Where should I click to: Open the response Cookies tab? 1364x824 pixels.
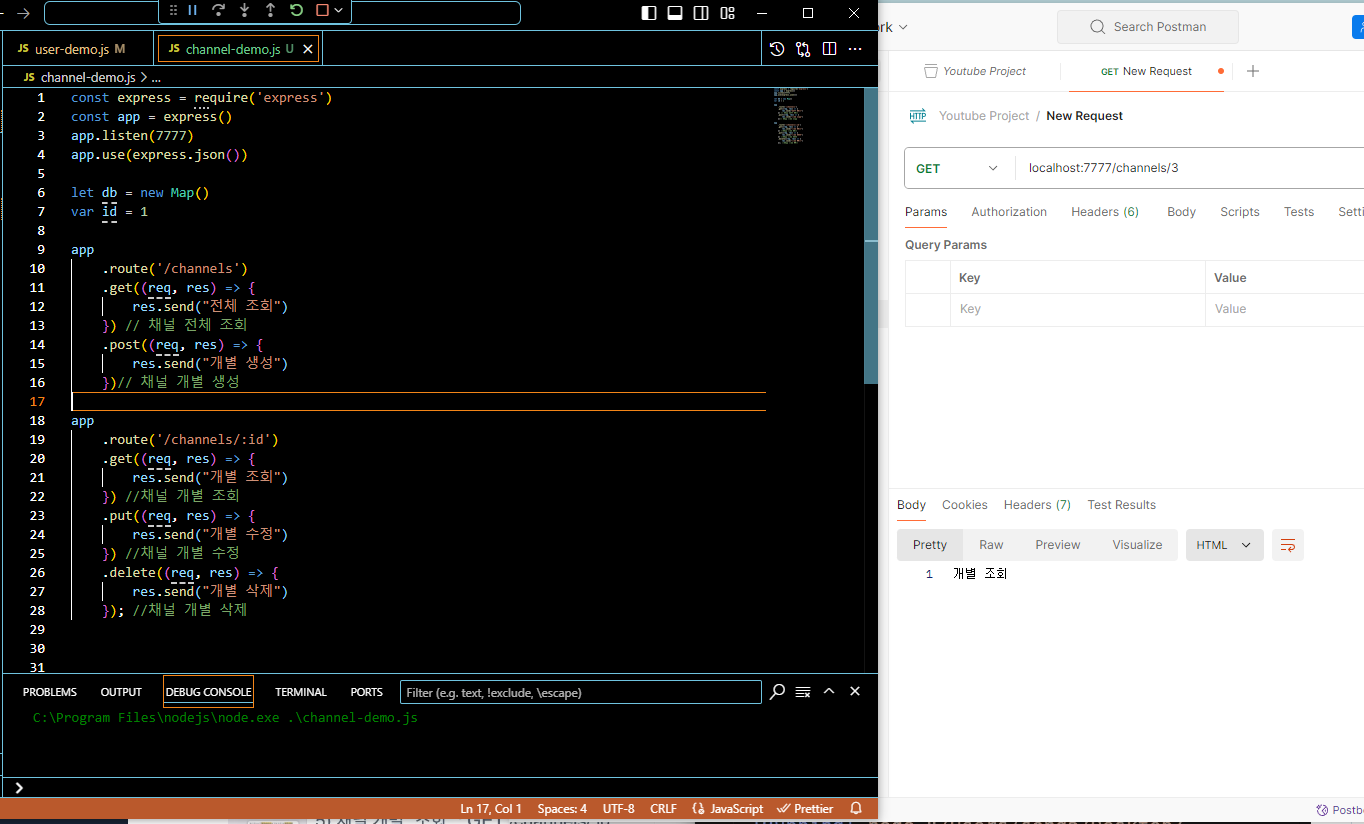pyautogui.click(x=965, y=505)
